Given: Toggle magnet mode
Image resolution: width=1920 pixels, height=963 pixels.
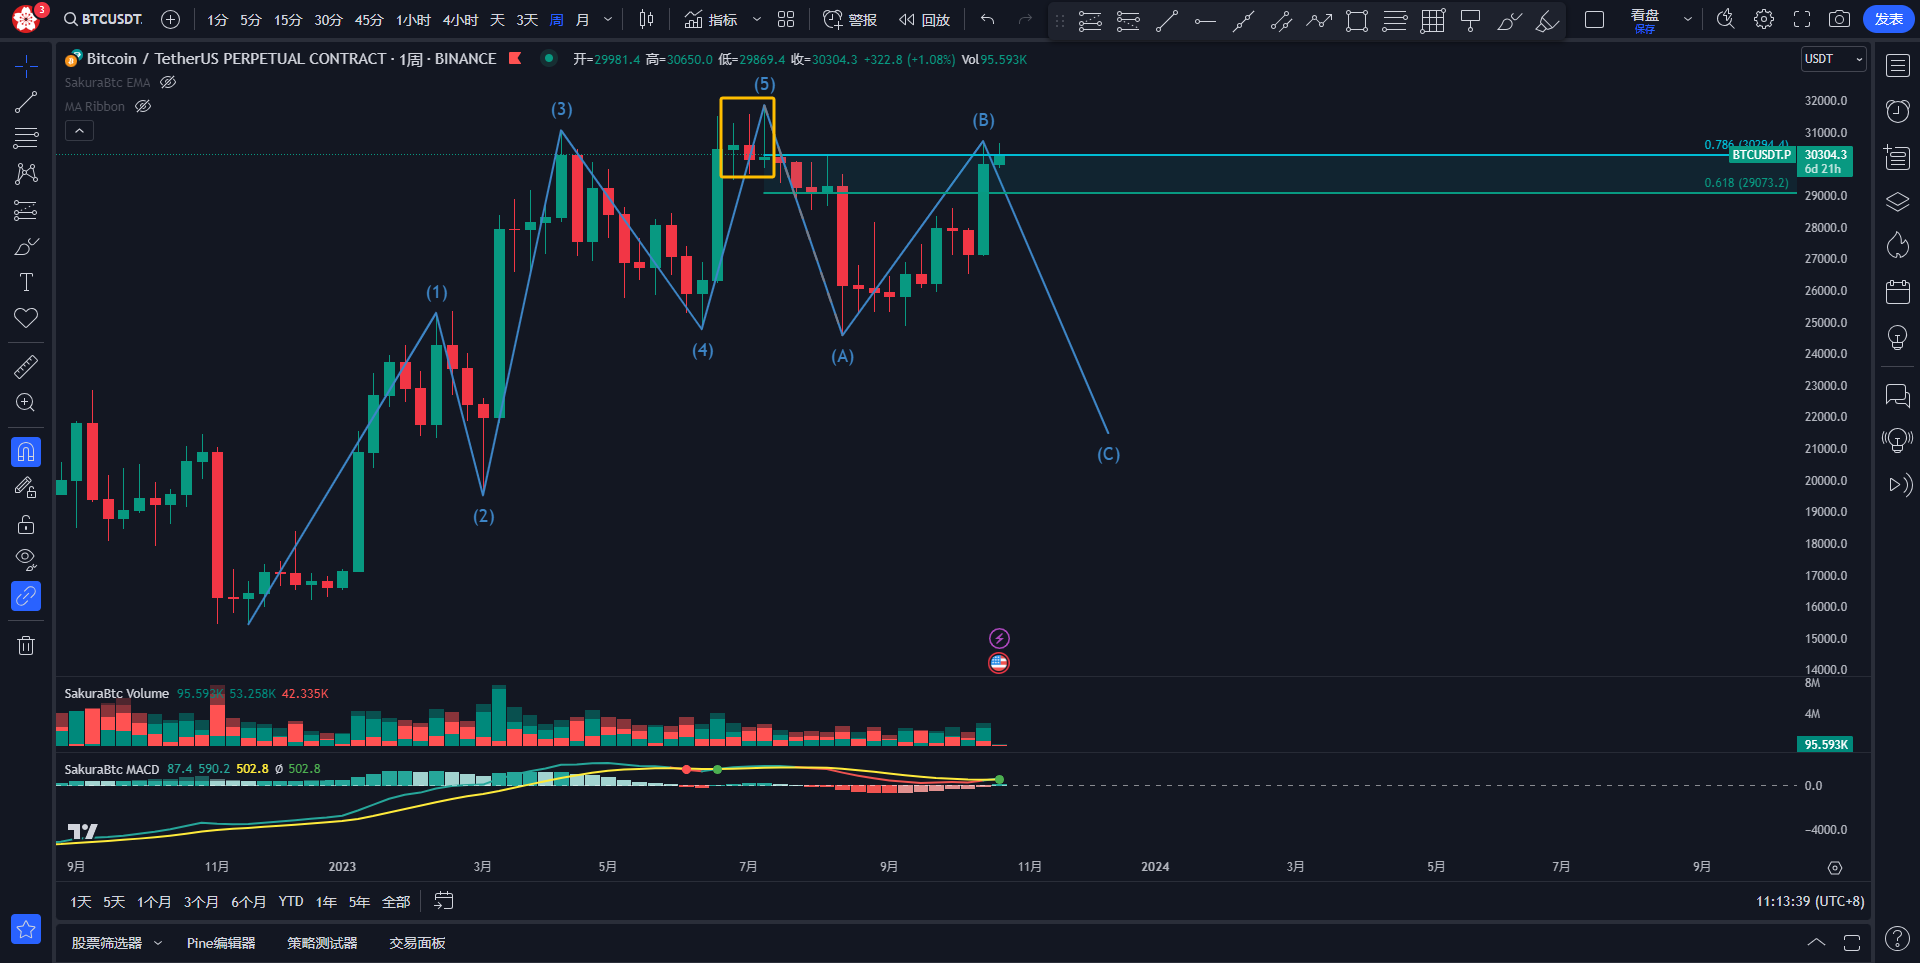Looking at the screenshot, I should tap(26, 452).
